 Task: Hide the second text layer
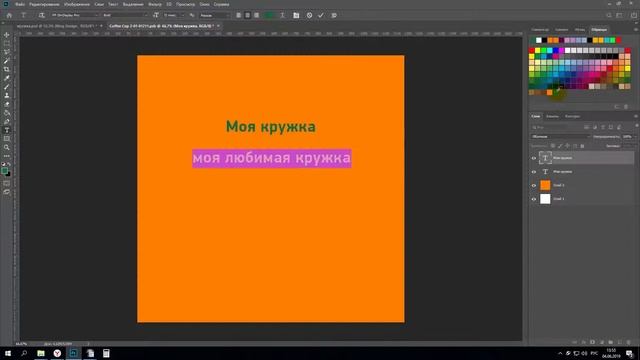pyautogui.click(x=534, y=172)
